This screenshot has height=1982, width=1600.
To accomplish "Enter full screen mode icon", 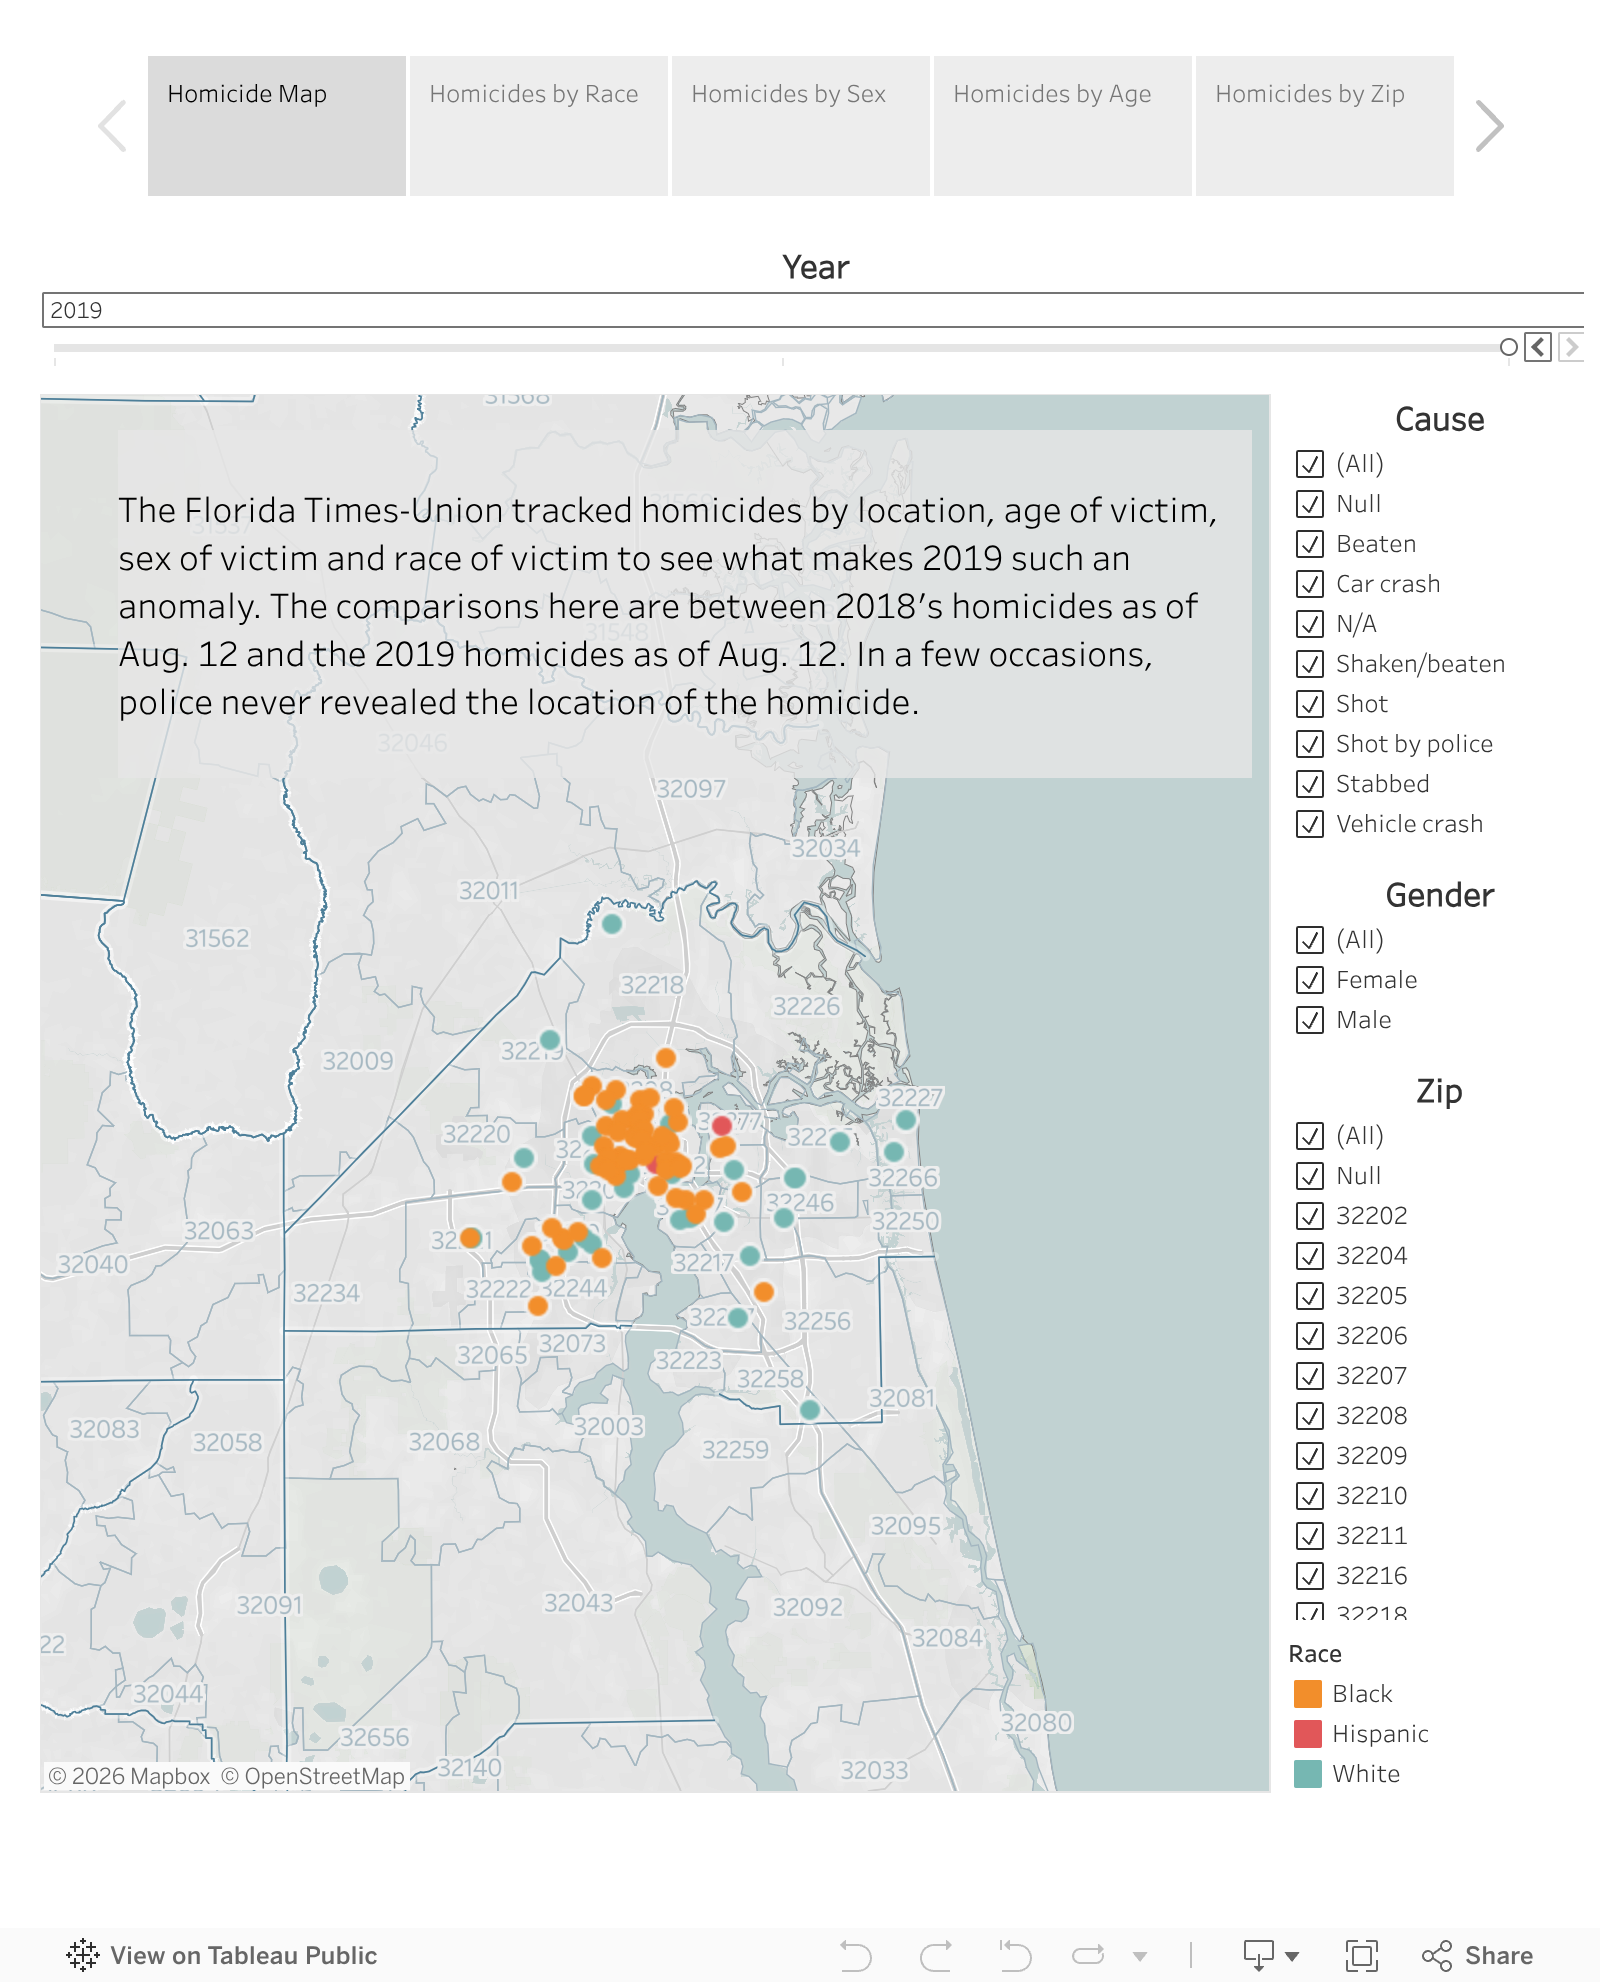I will pos(1361,1955).
